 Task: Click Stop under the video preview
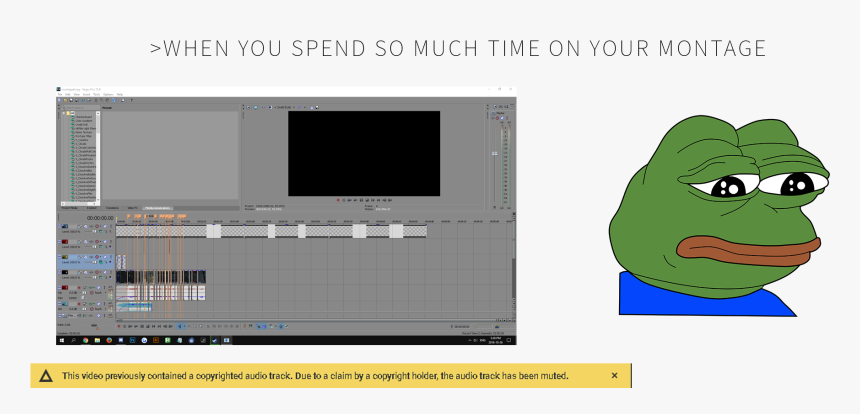367,200
